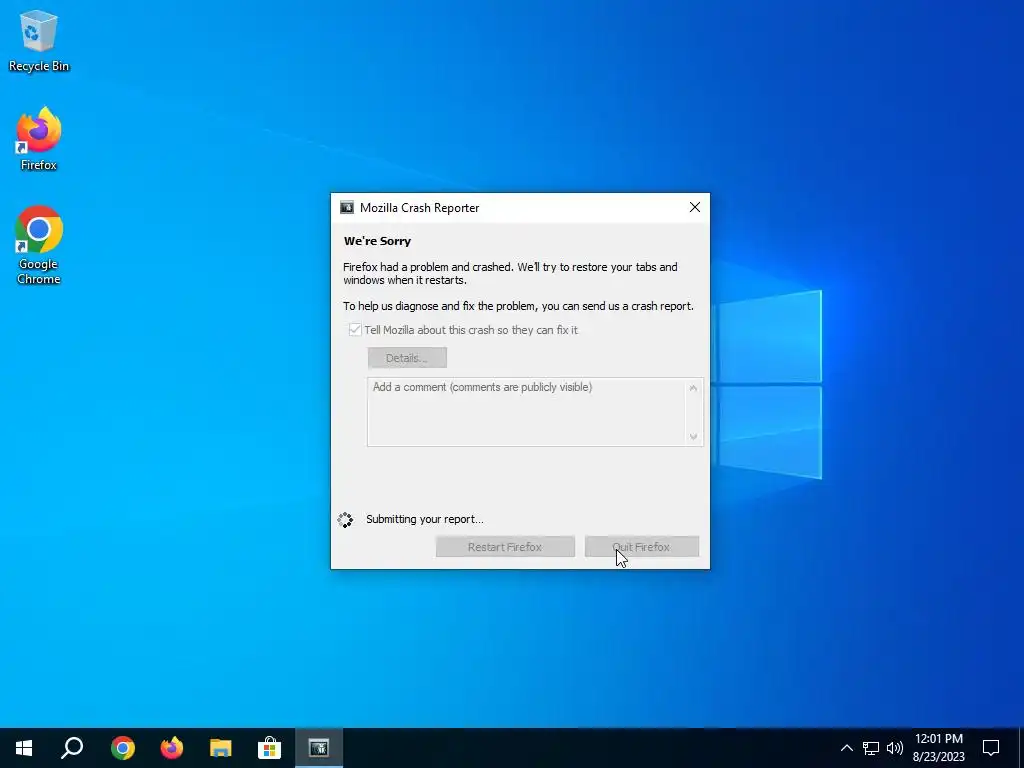Click the We're Sorry heading
The height and width of the screenshot is (768, 1024).
[377, 241]
